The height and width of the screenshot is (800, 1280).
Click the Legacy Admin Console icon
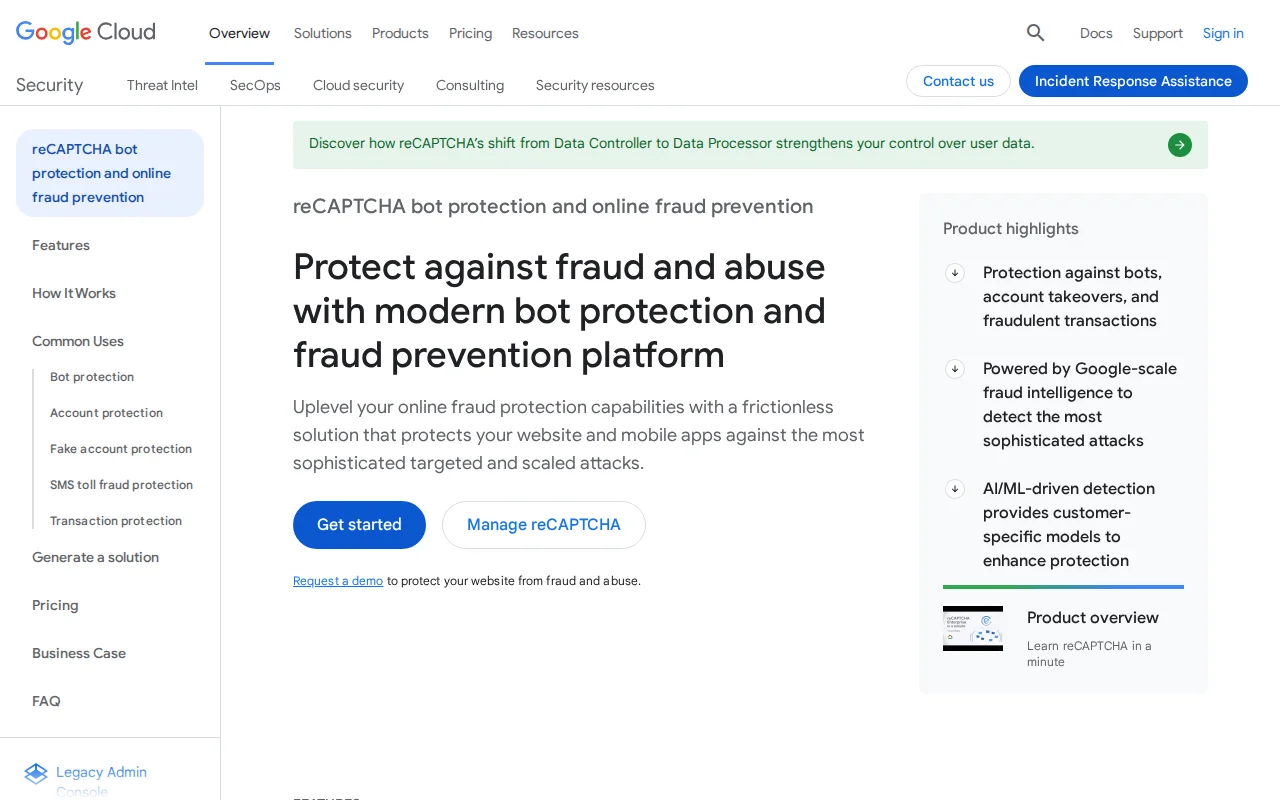pos(36,773)
